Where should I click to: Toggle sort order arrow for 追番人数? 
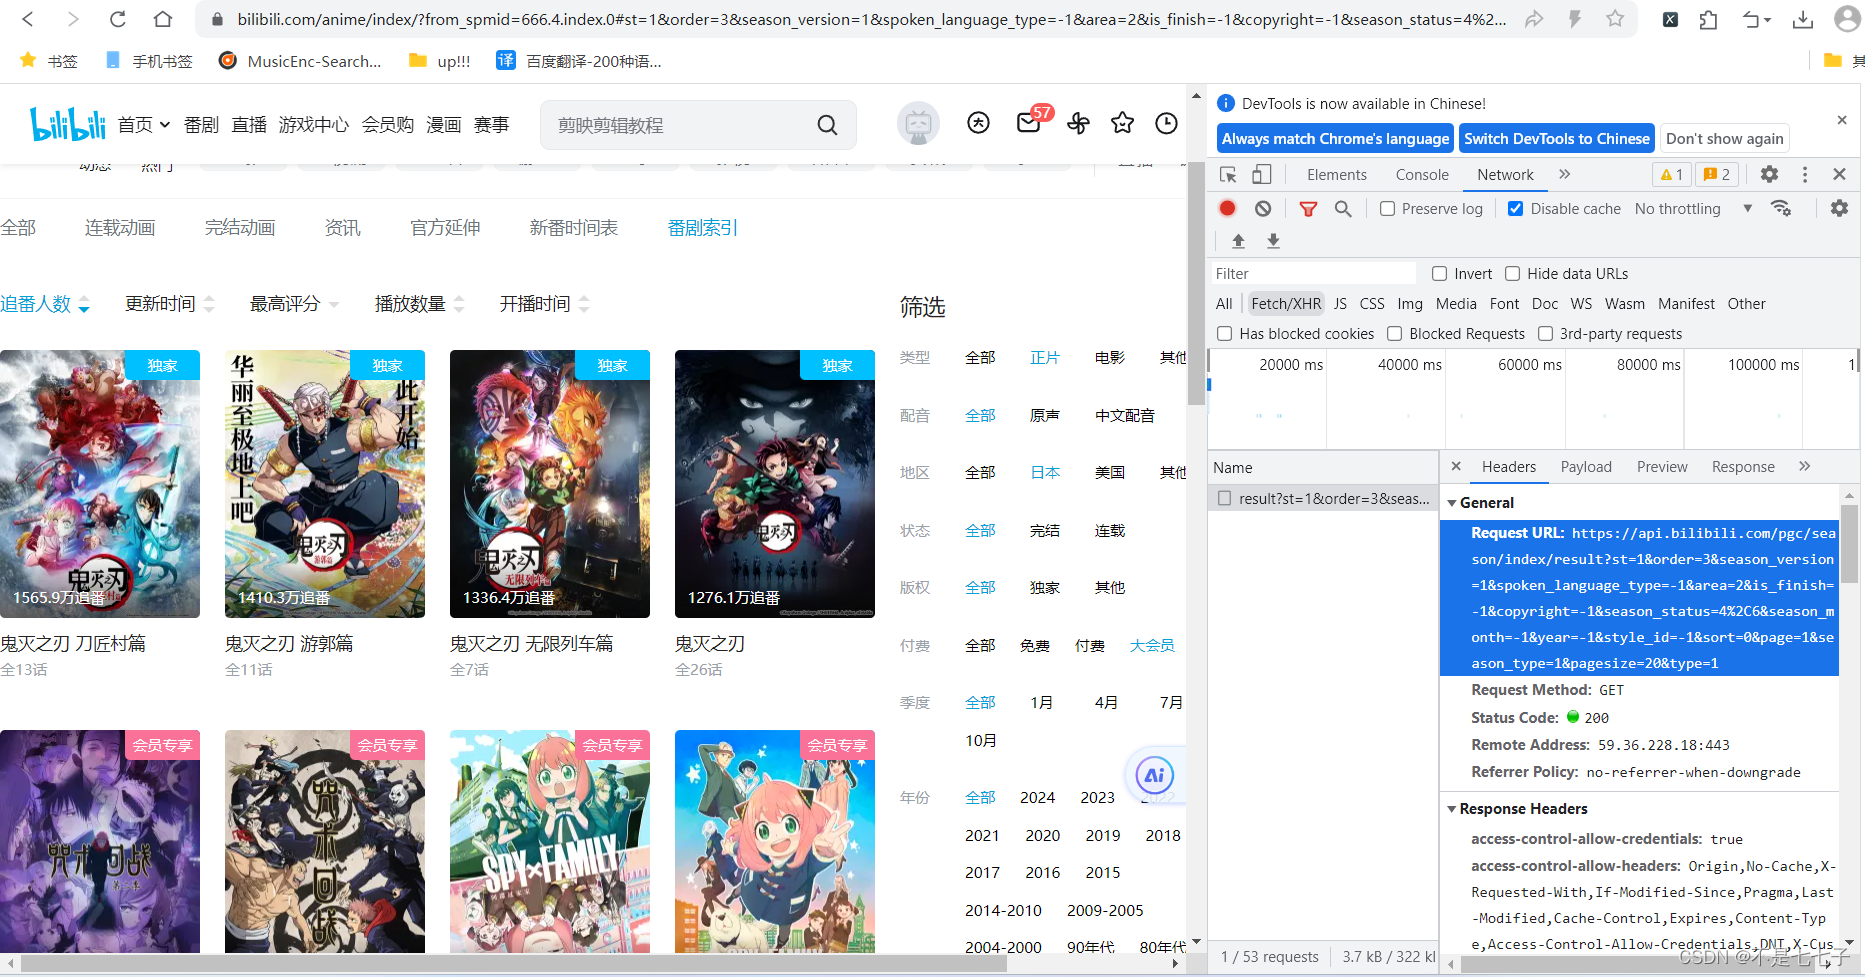pyautogui.click(x=84, y=305)
